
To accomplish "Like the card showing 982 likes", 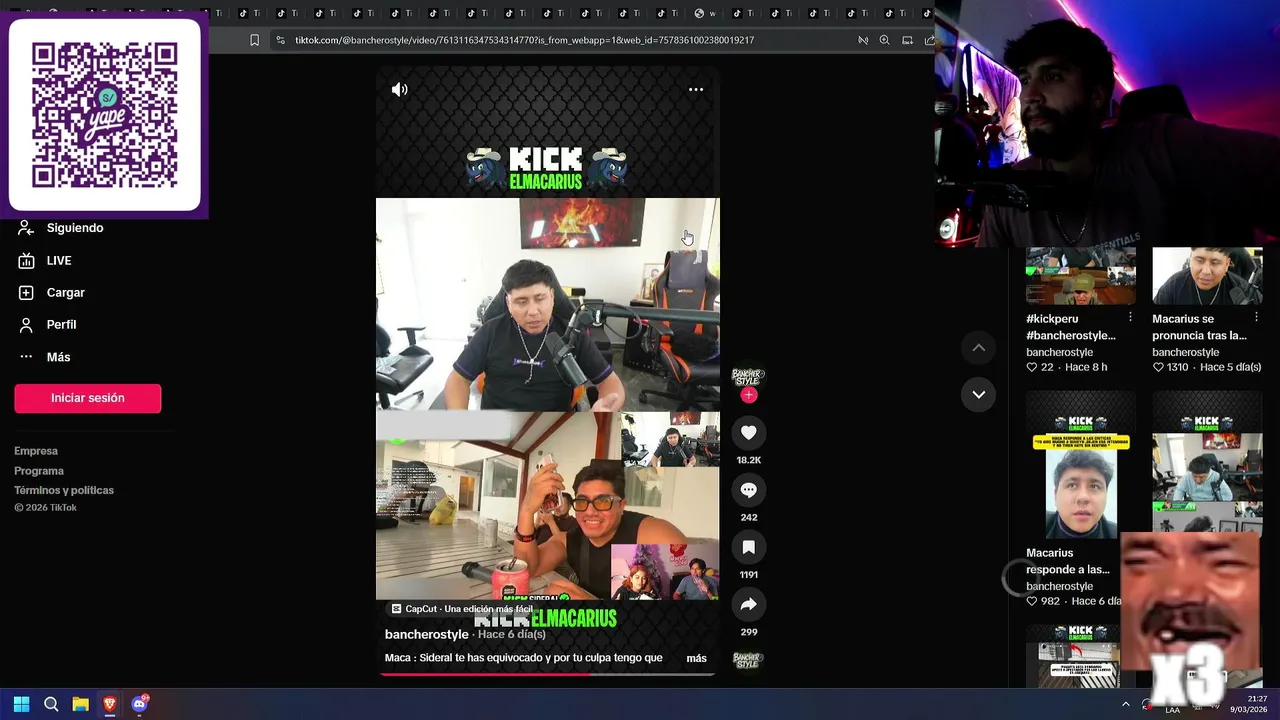I will click(1032, 601).
